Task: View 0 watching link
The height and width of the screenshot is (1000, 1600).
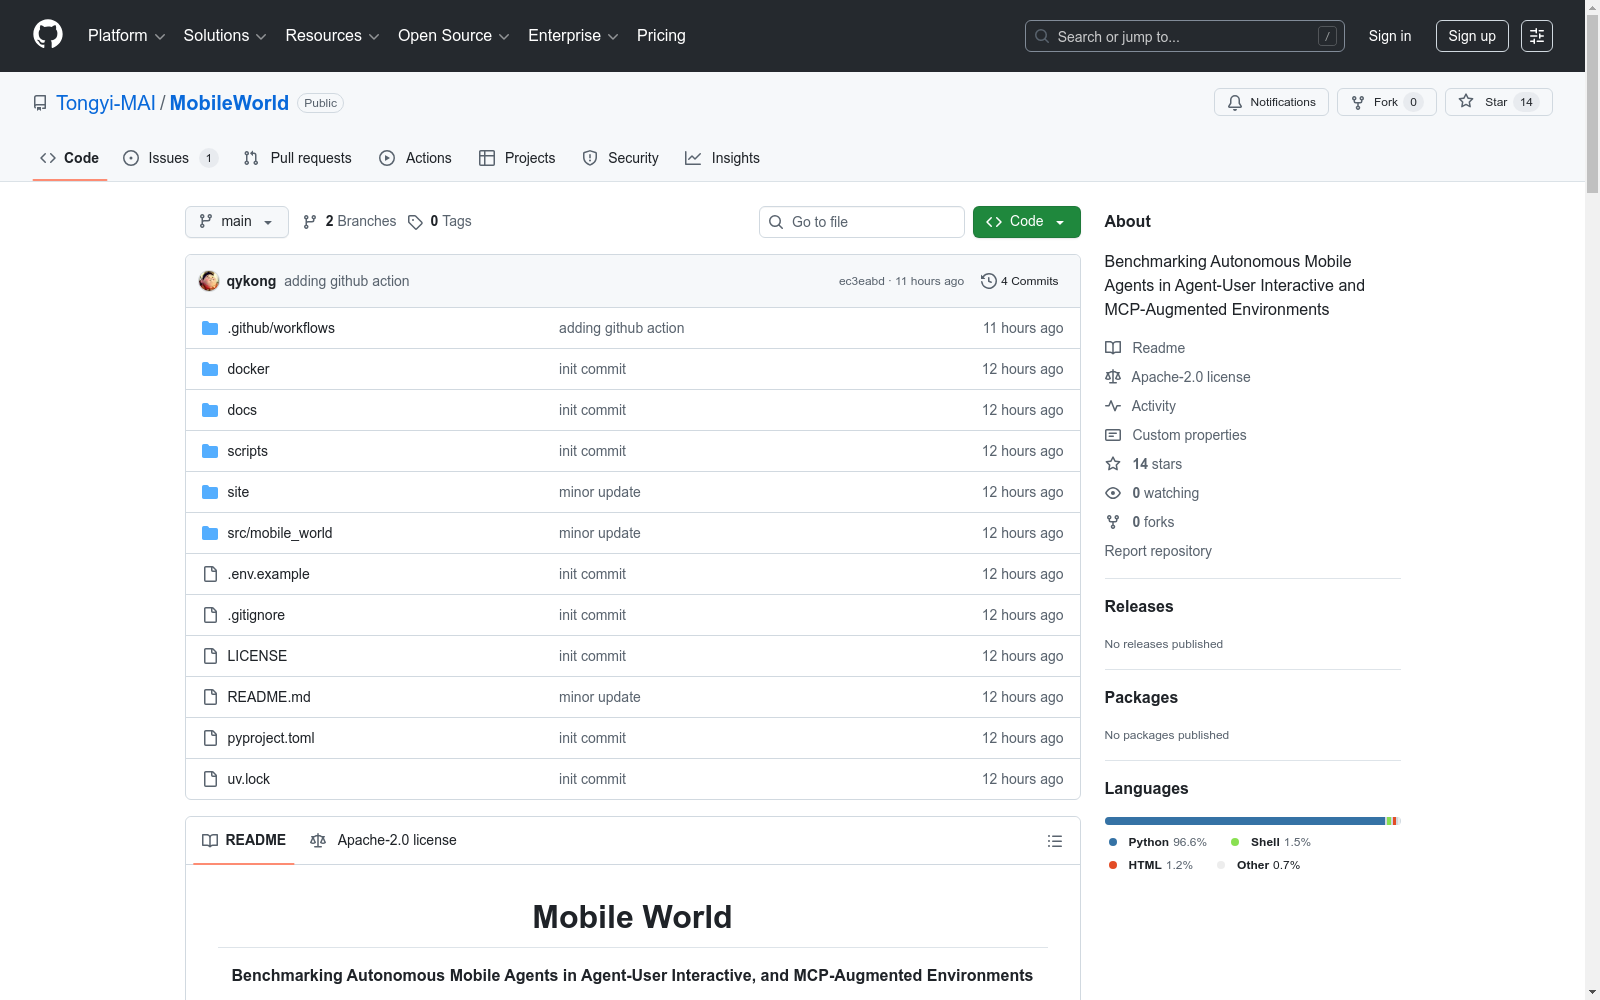Action: 1152,493
